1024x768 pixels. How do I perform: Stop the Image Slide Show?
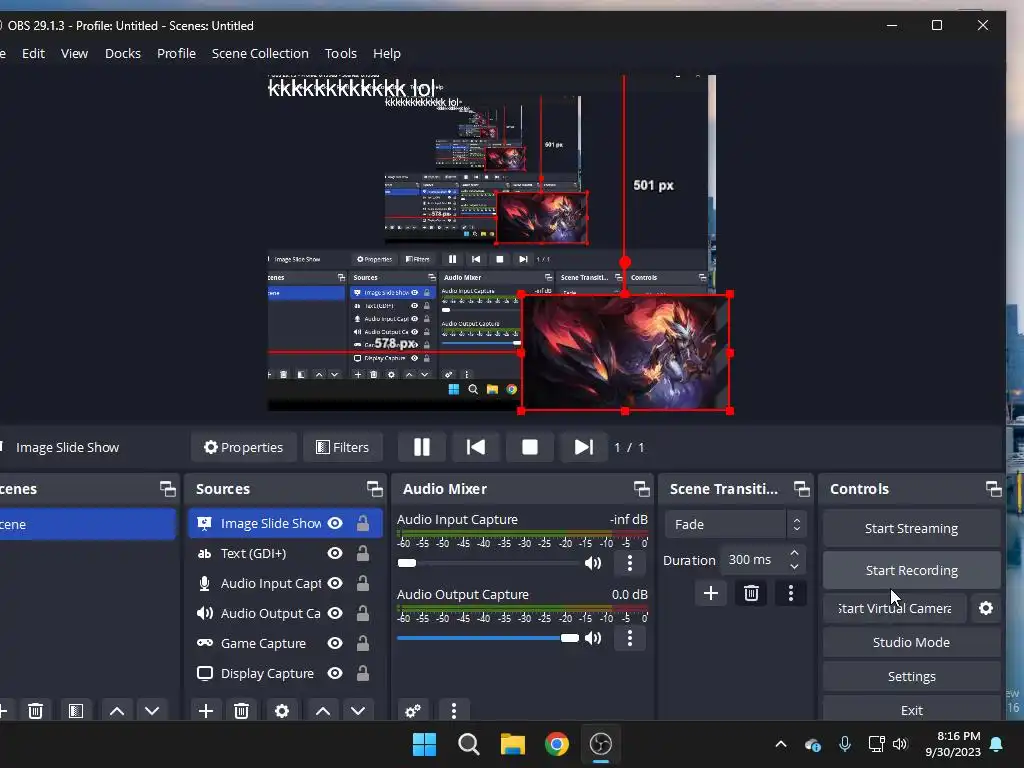(530, 447)
